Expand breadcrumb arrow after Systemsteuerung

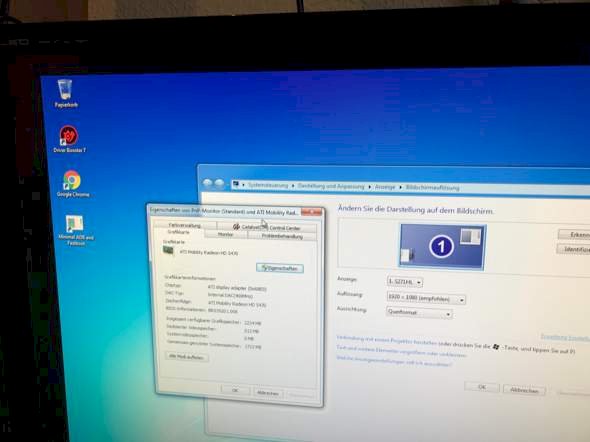click(x=293, y=186)
